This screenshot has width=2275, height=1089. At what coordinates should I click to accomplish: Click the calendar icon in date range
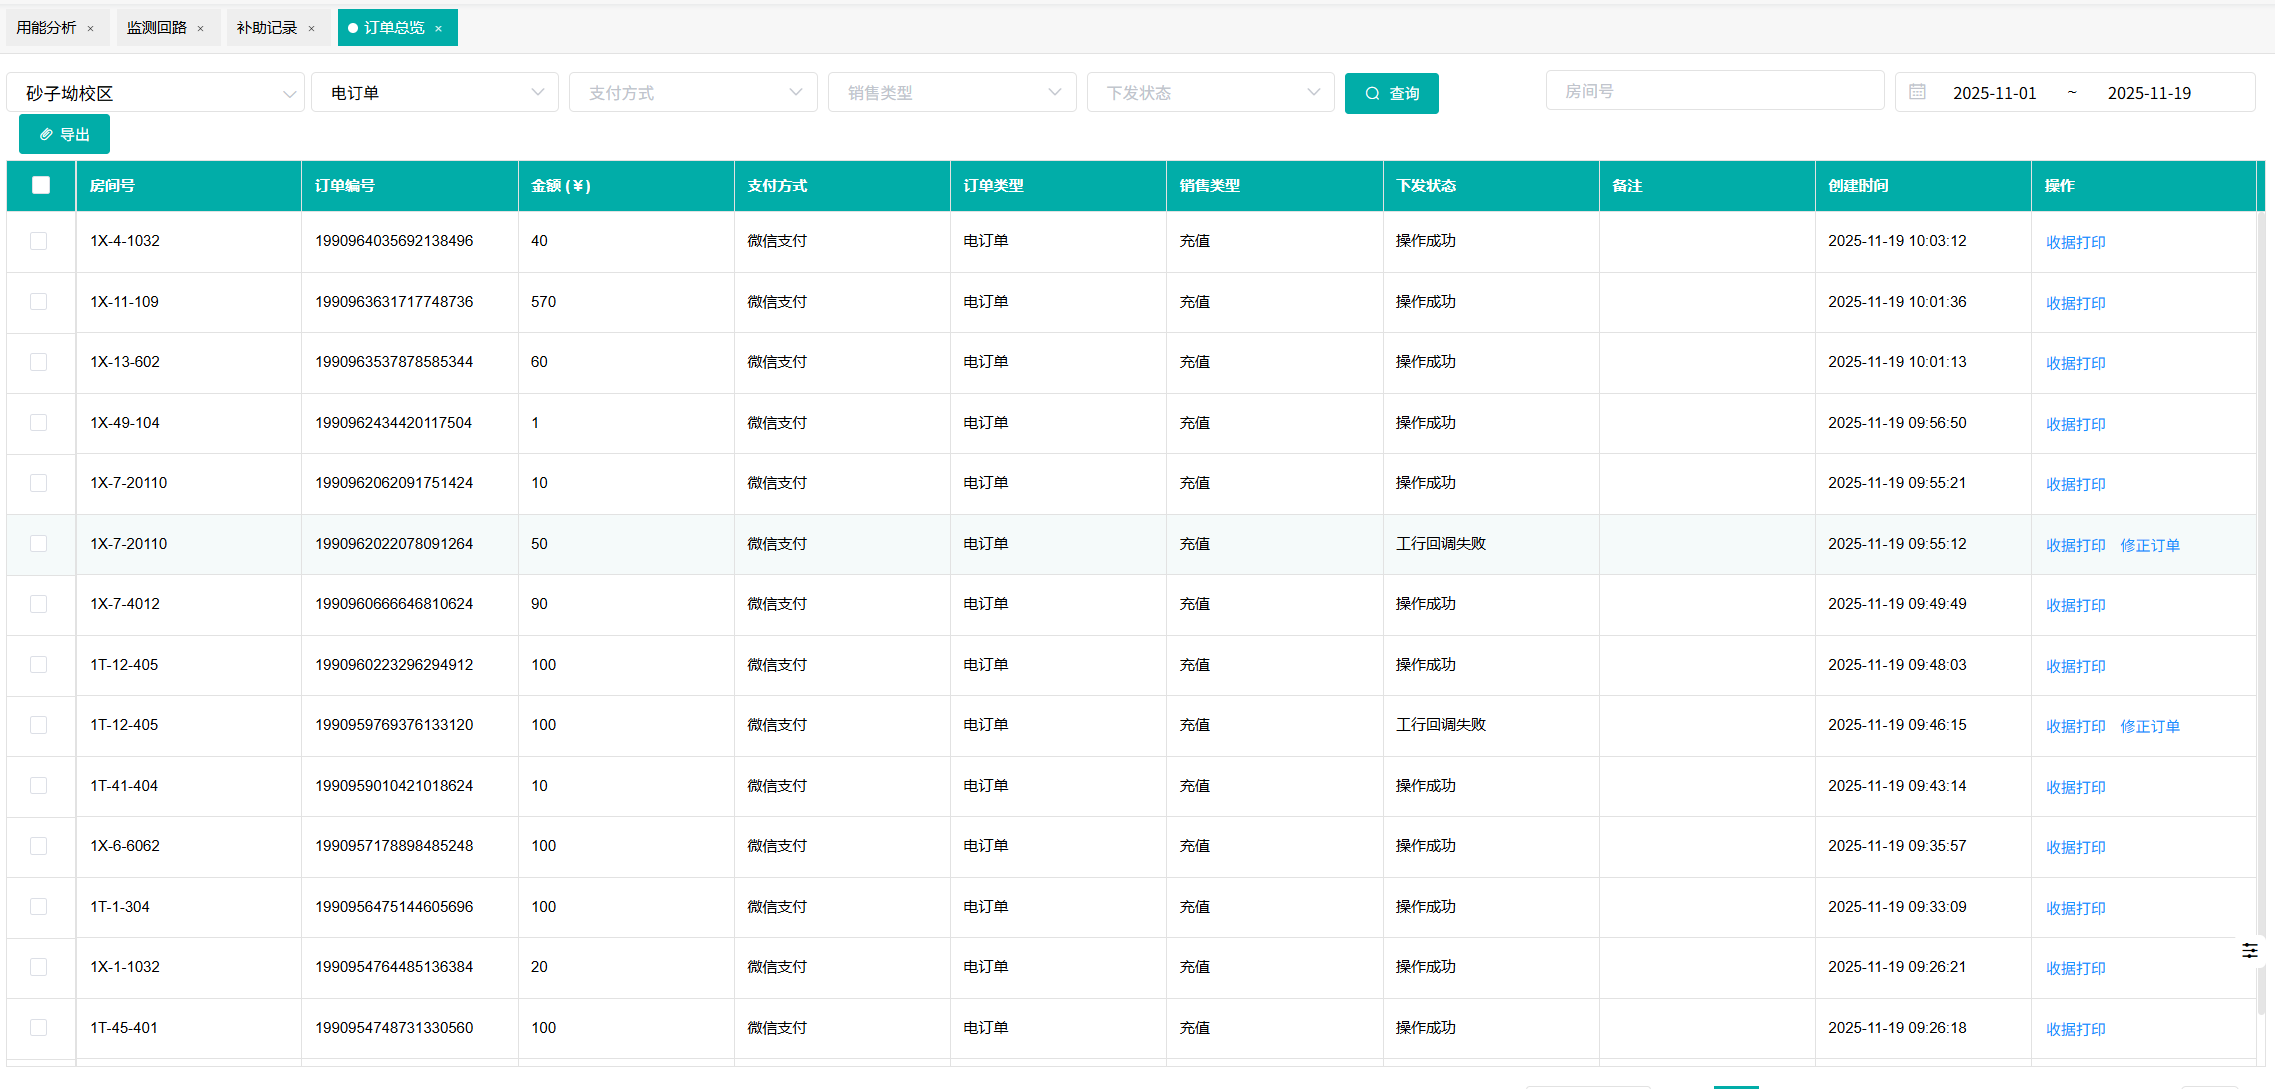(x=1917, y=92)
